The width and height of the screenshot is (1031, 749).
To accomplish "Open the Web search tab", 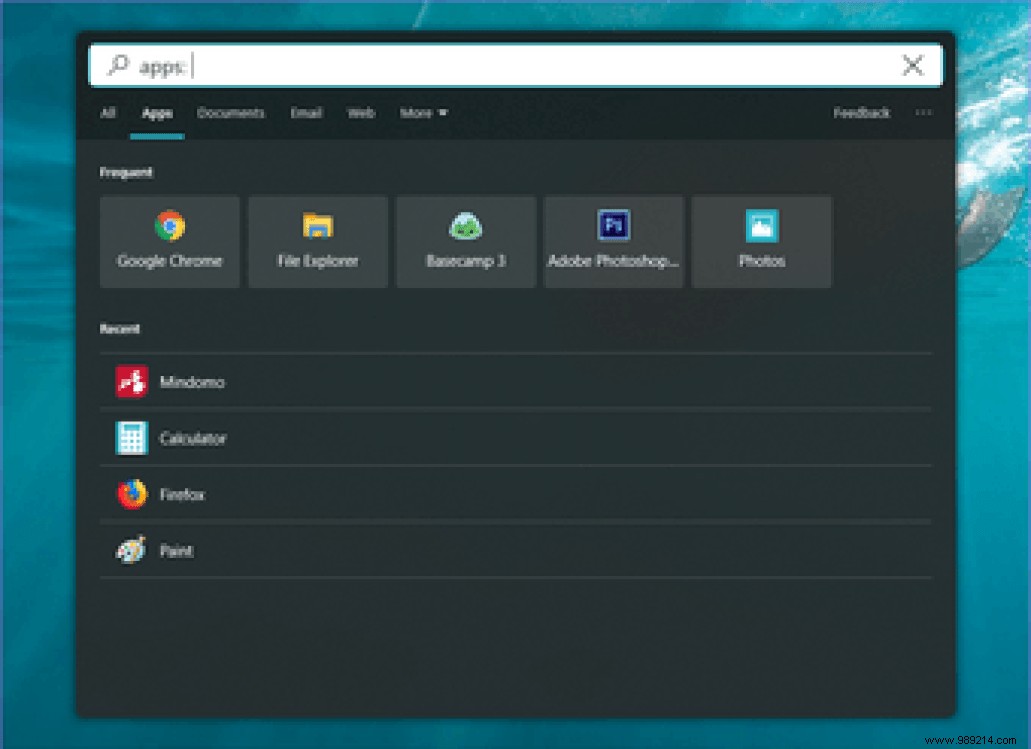I will point(361,113).
